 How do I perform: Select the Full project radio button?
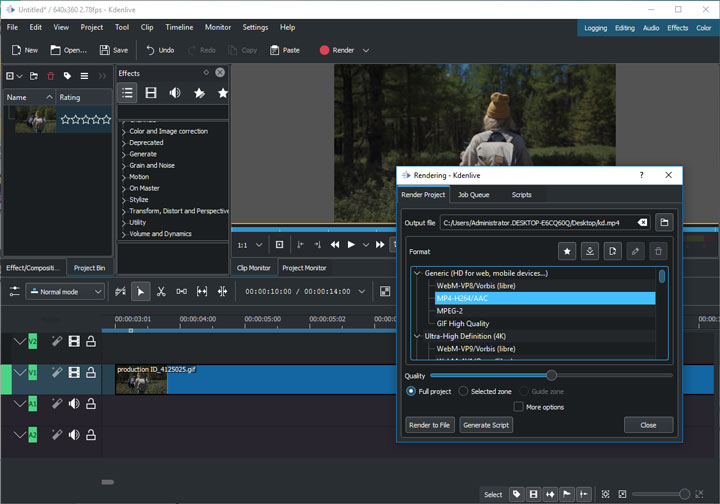click(x=411, y=391)
